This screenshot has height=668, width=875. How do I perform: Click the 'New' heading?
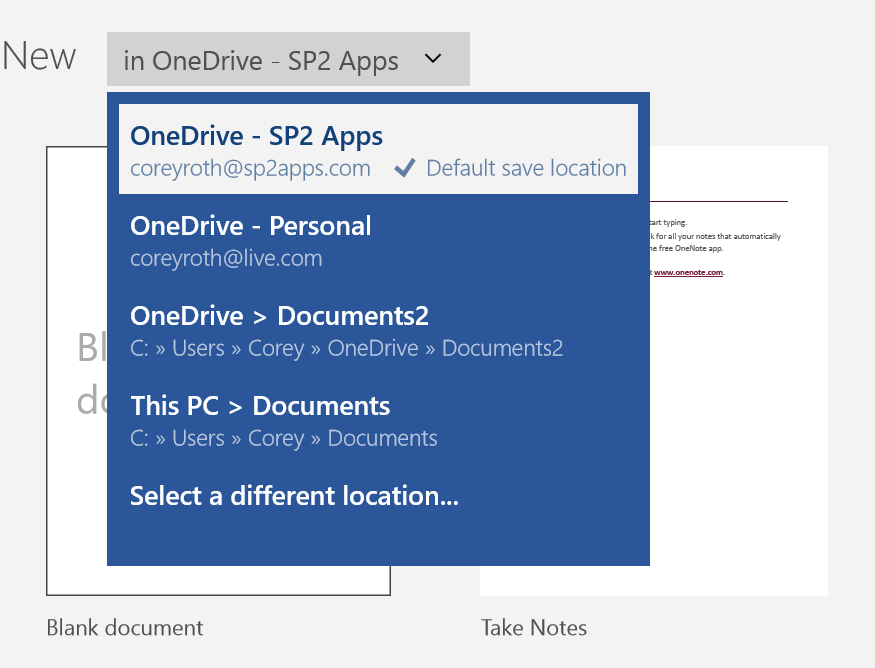pos(39,56)
